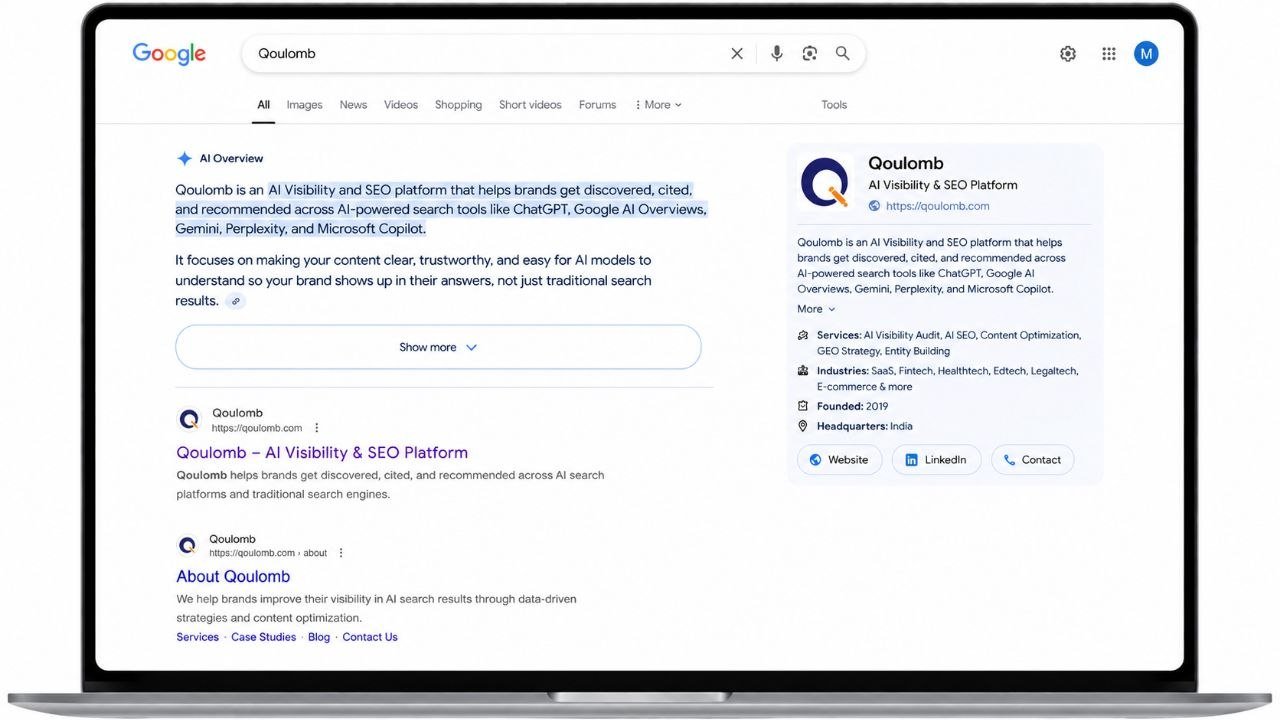The width and height of the screenshot is (1280, 720).
Task: Open the About Qoulomb result link
Action: (233, 577)
